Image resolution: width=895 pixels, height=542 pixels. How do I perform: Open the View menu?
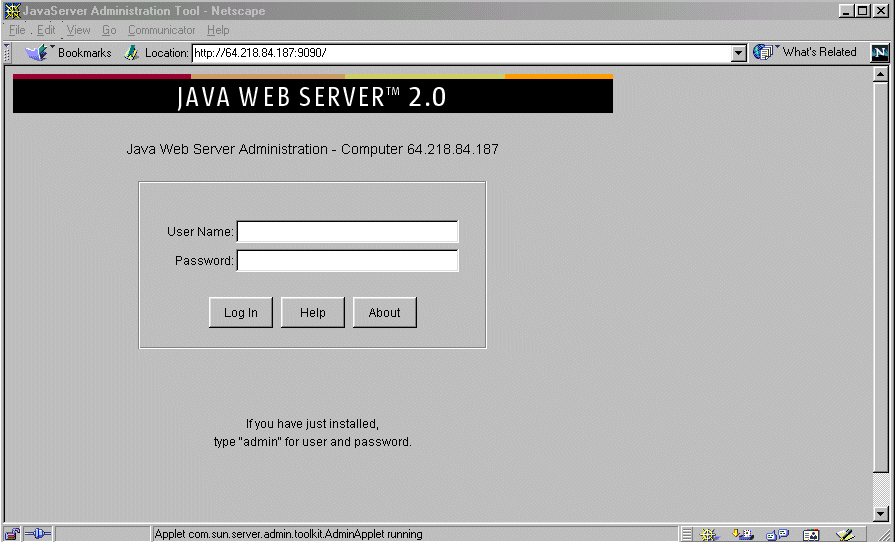pos(78,30)
